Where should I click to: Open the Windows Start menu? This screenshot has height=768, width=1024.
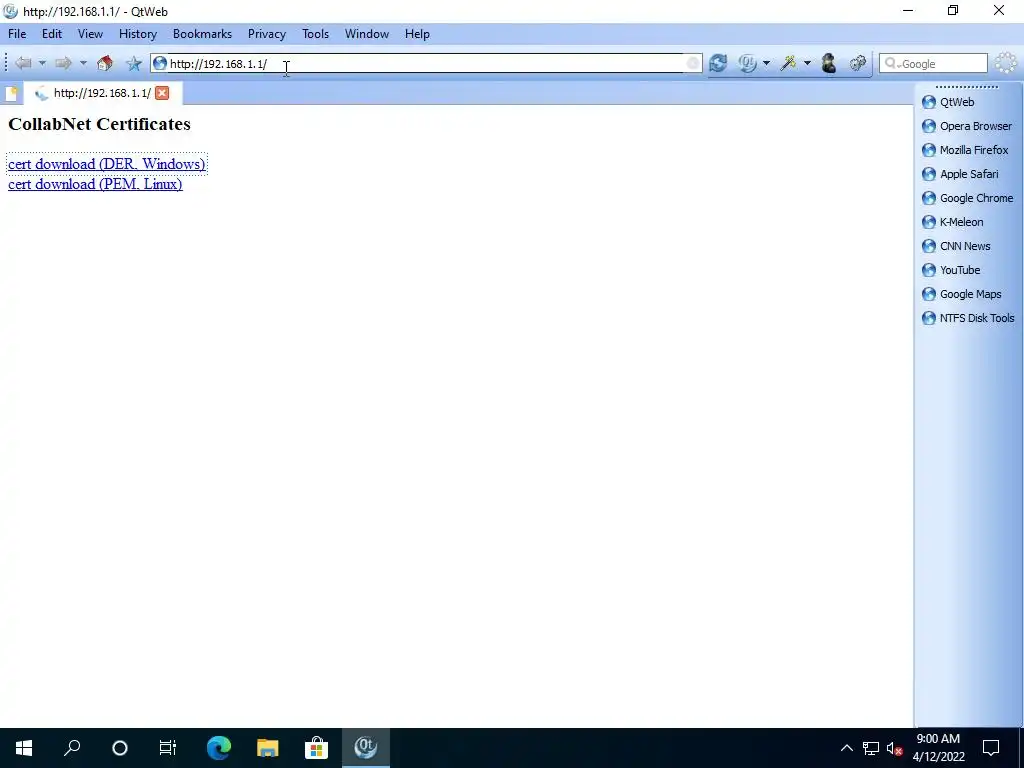coord(24,748)
